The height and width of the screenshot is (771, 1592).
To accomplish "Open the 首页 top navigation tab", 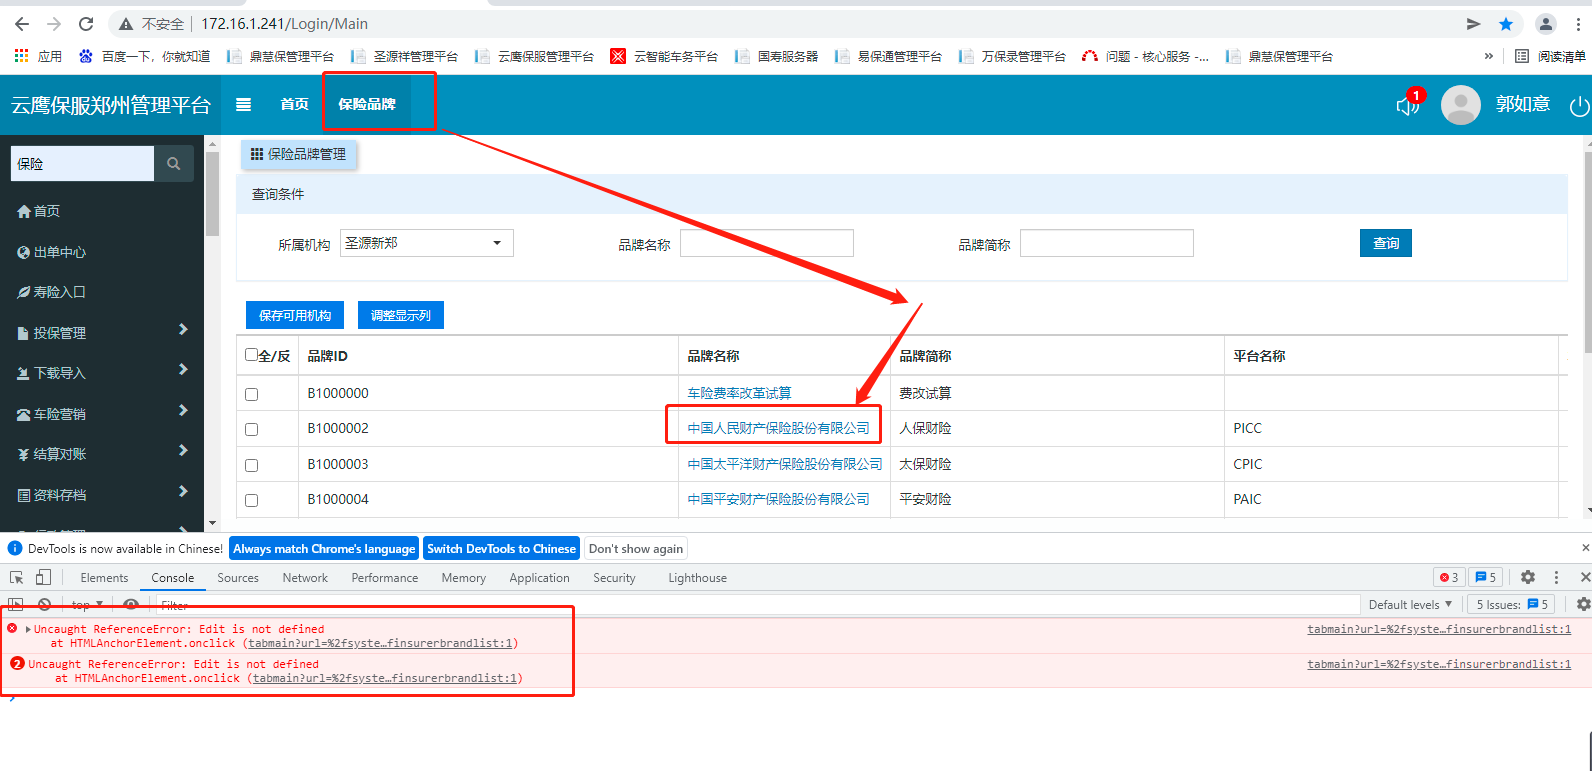I will pos(294,104).
